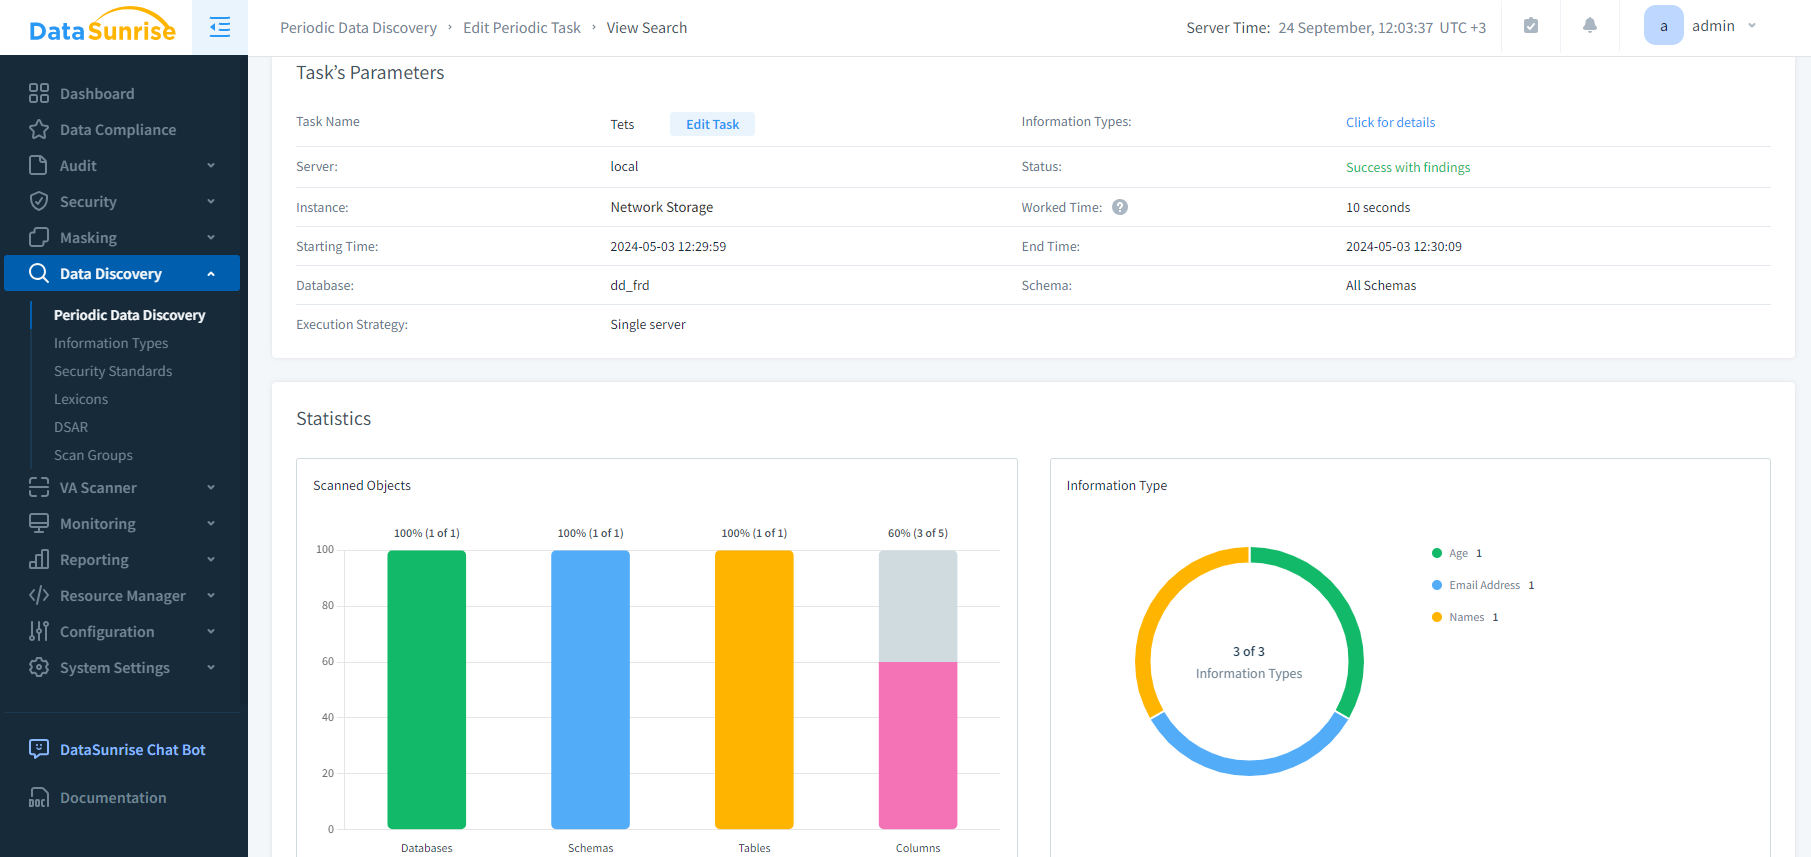Viewport: 1811px width, 857px height.
Task: Toggle the Names legend entry
Action: point(1465,617)
